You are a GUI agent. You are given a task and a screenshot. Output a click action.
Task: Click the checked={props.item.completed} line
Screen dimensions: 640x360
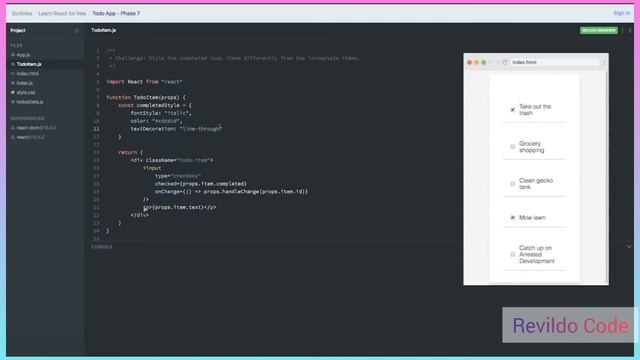(x=200, y=184)
